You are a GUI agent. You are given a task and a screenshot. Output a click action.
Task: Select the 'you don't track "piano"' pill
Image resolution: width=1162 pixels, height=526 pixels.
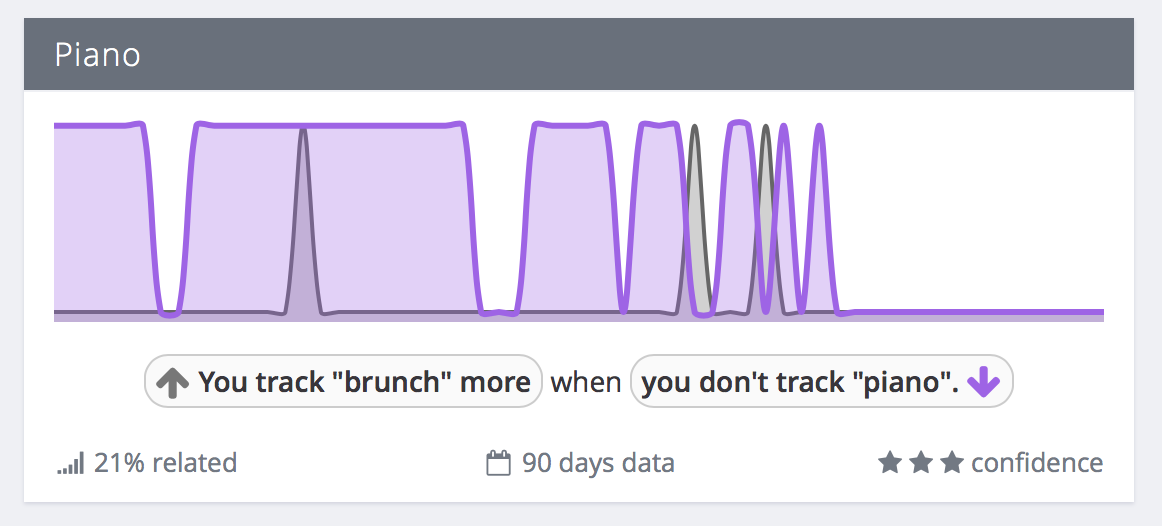[x=821, y=382]
